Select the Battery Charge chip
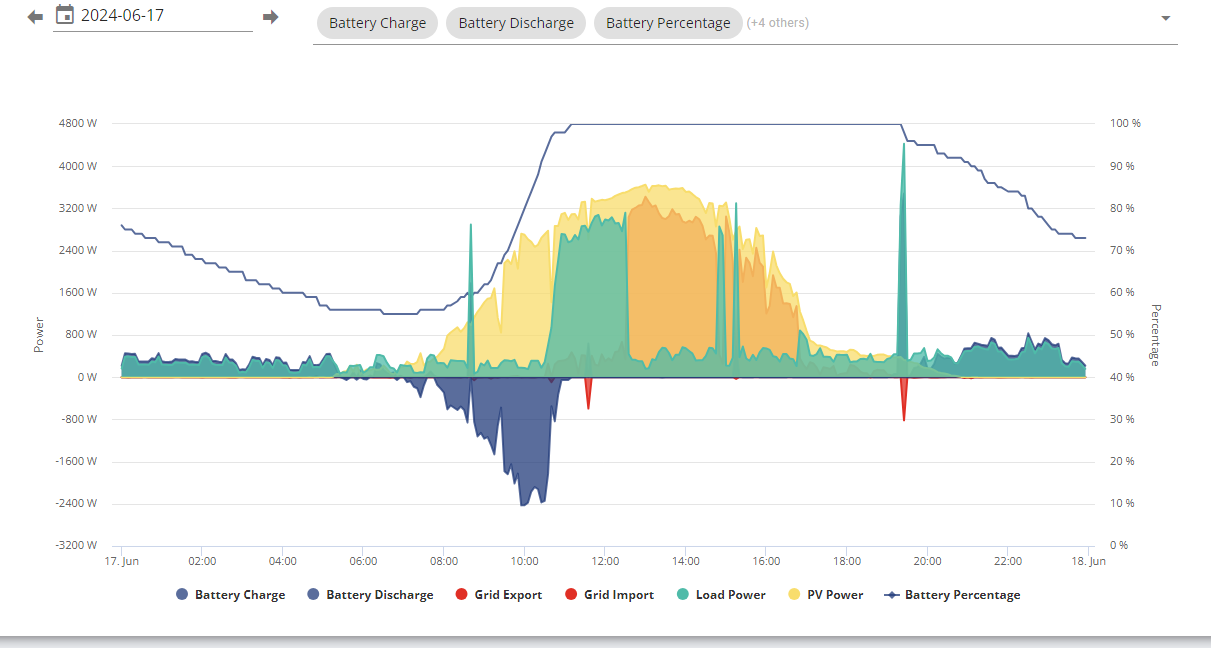Viewport: 1211px width, 648px height. tap(377, 23)
